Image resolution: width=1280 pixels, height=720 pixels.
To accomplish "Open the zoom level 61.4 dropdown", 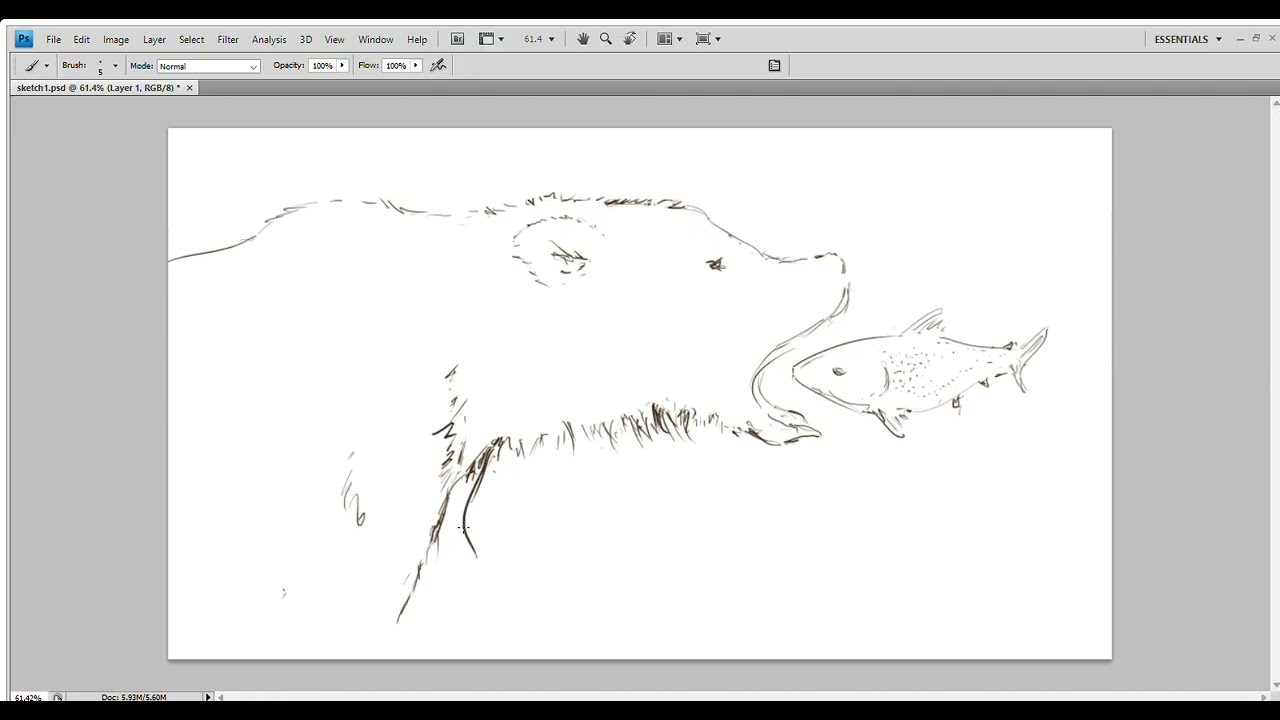I will 551,39.
